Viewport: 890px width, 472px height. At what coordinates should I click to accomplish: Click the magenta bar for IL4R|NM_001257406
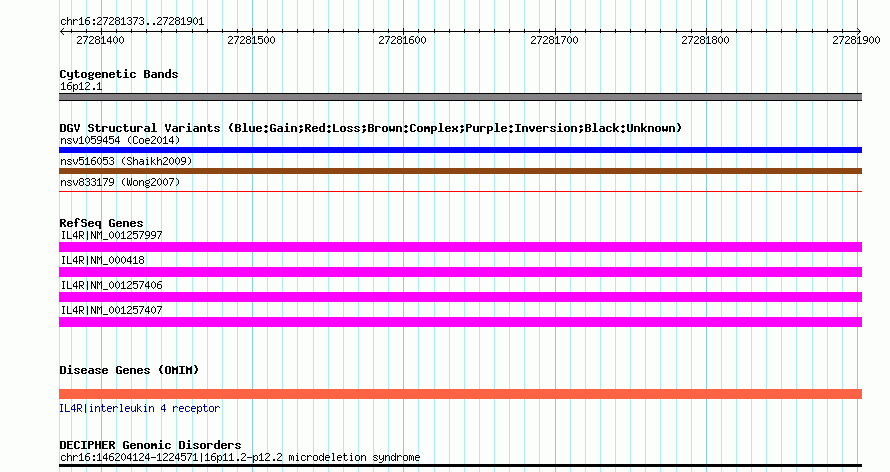[x=460, y=297]
